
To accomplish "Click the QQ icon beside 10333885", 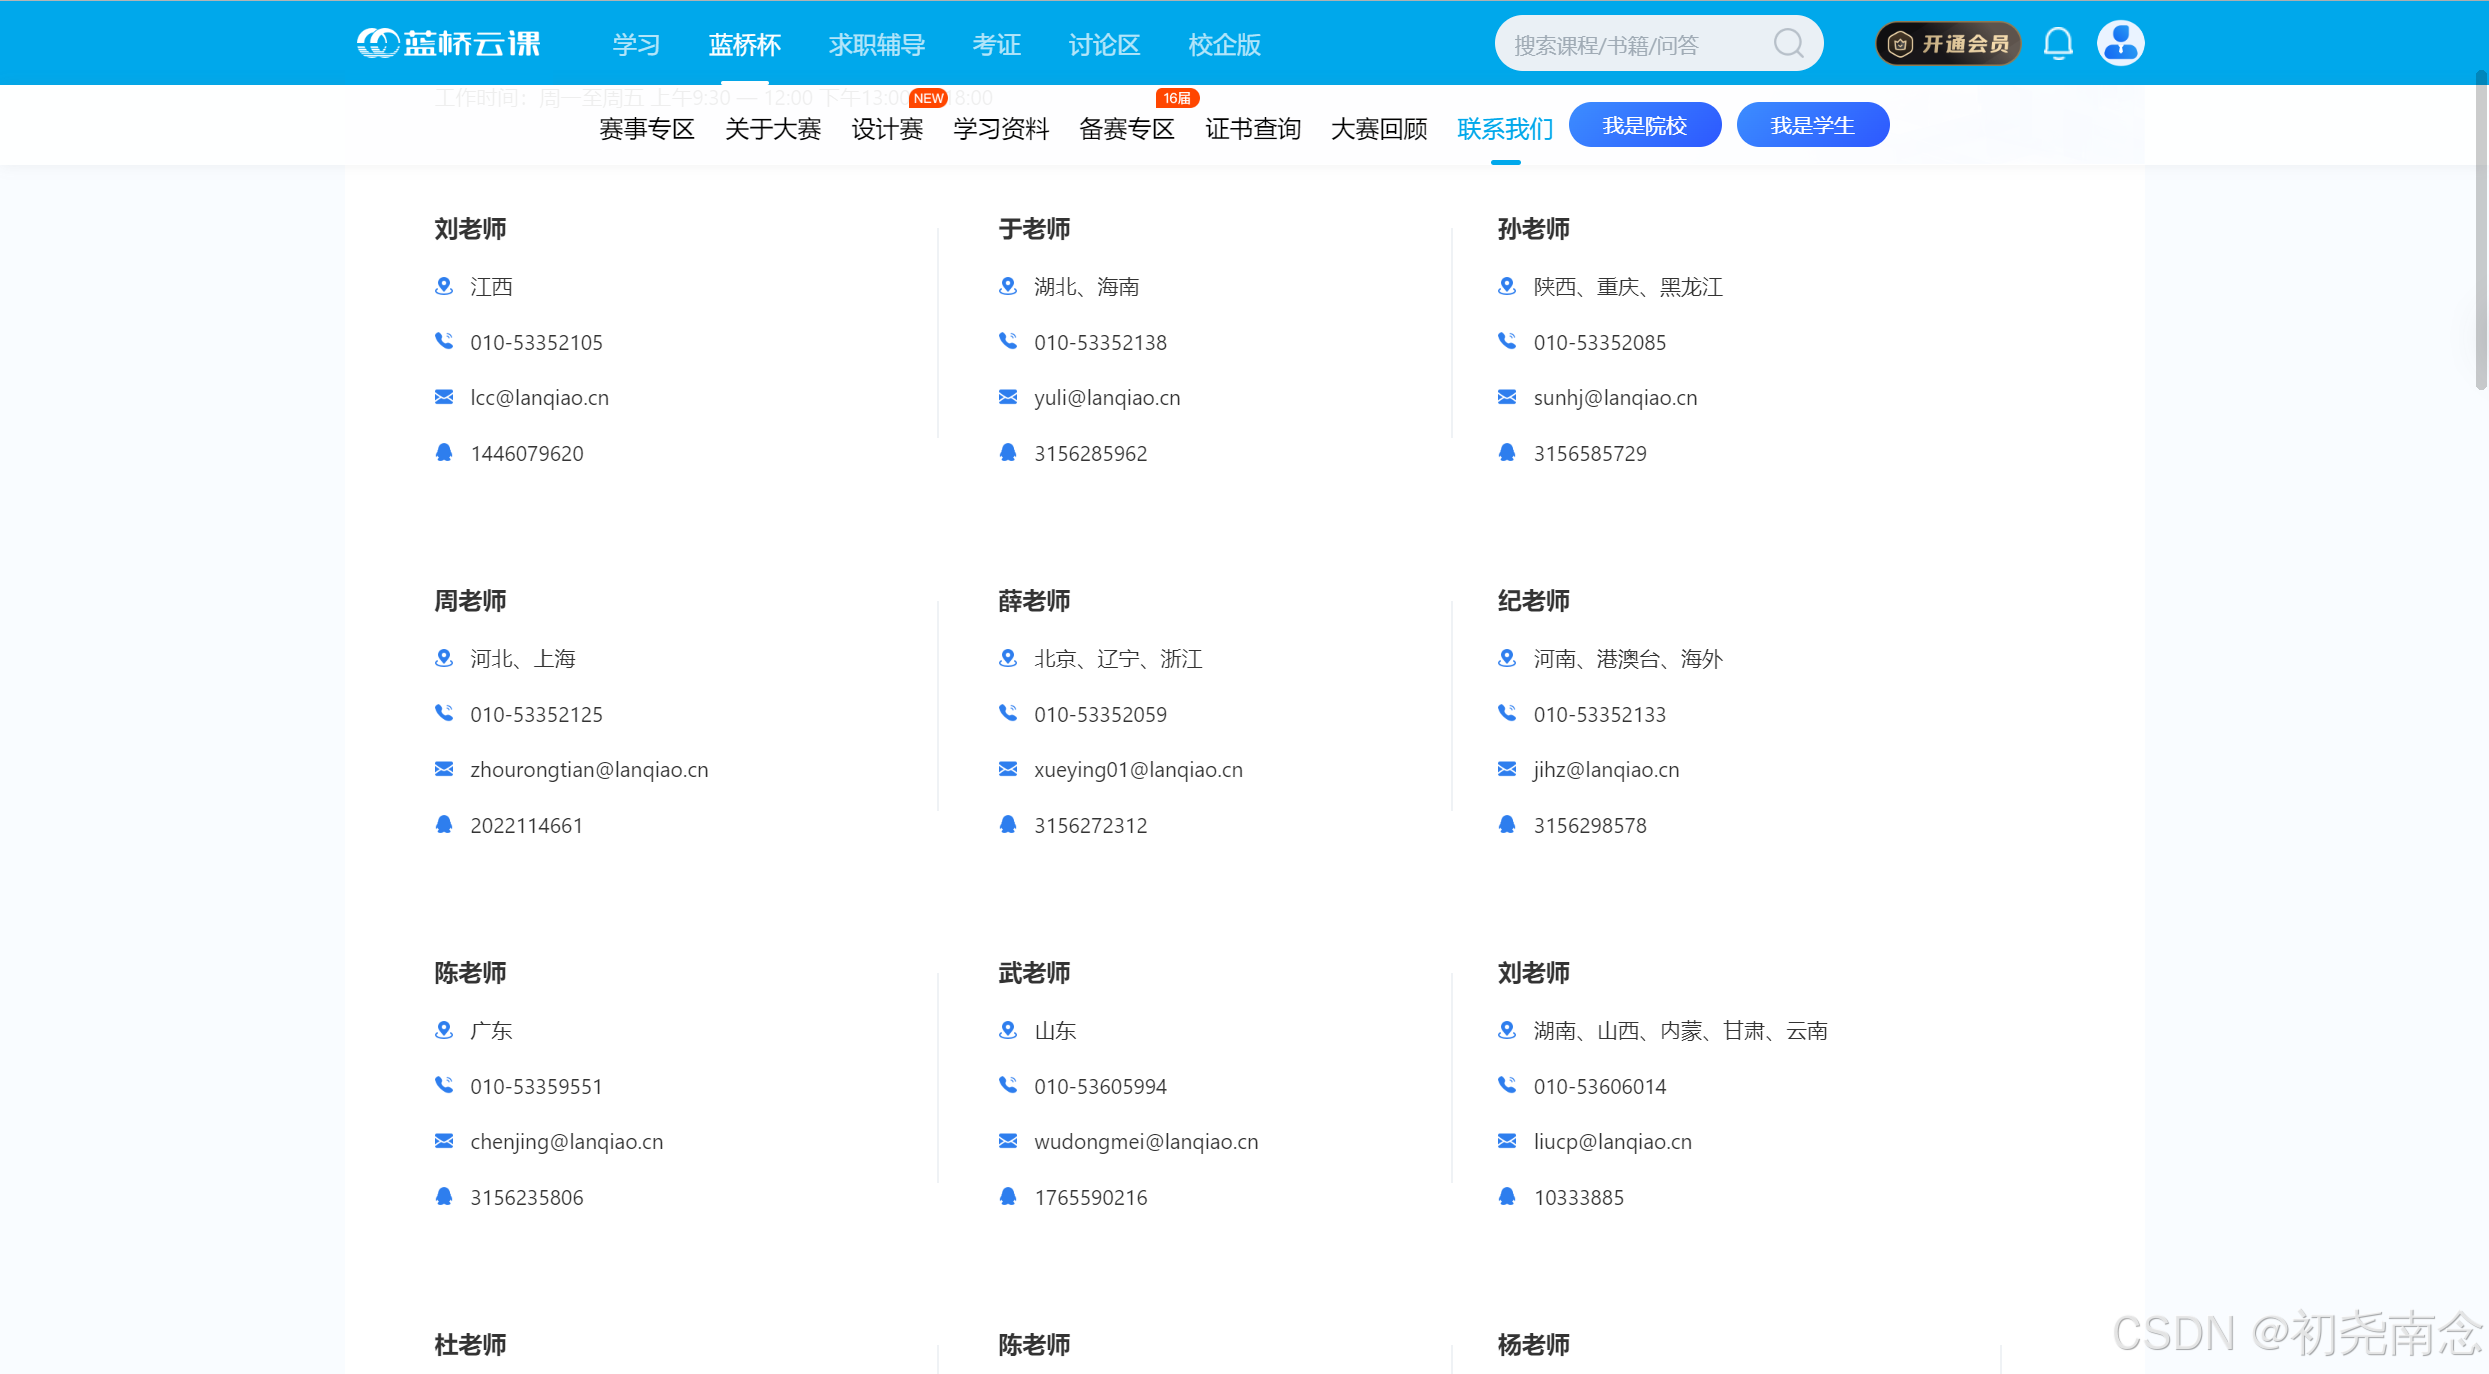I will point(1507,1197).
